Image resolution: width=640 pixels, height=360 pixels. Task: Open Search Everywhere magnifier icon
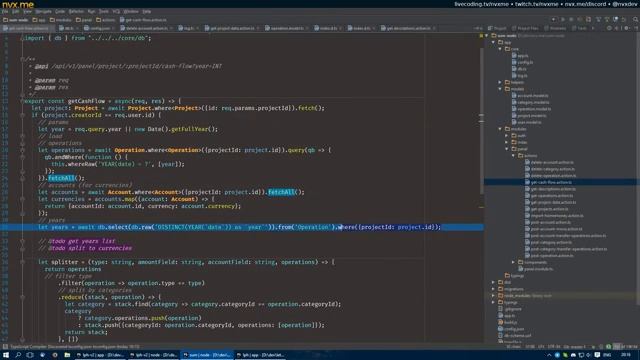coord(636,19)
